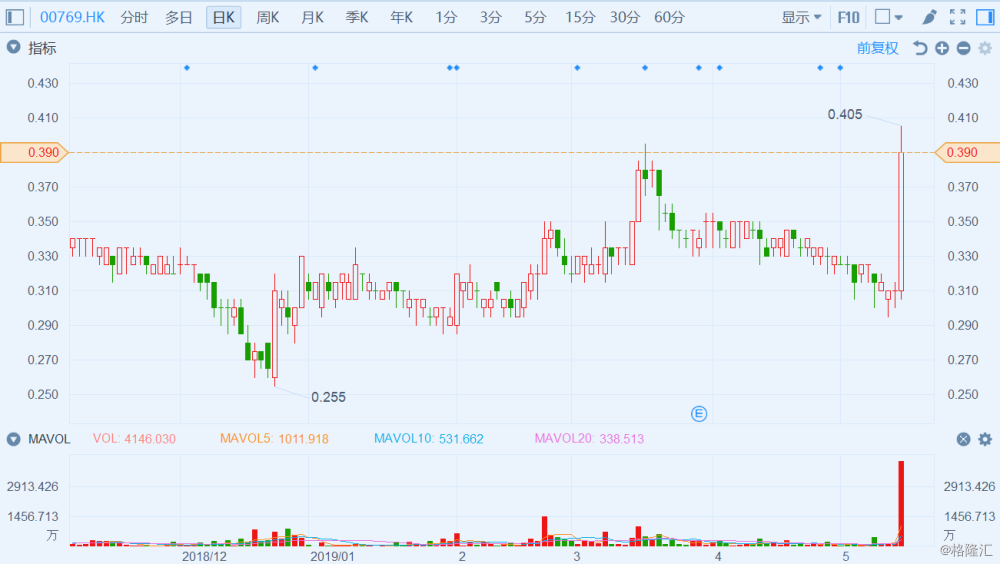Open the chart layout square dropdown
Image resolution: width=1000 pixels, height=564 pixels.
pos(889,17)
